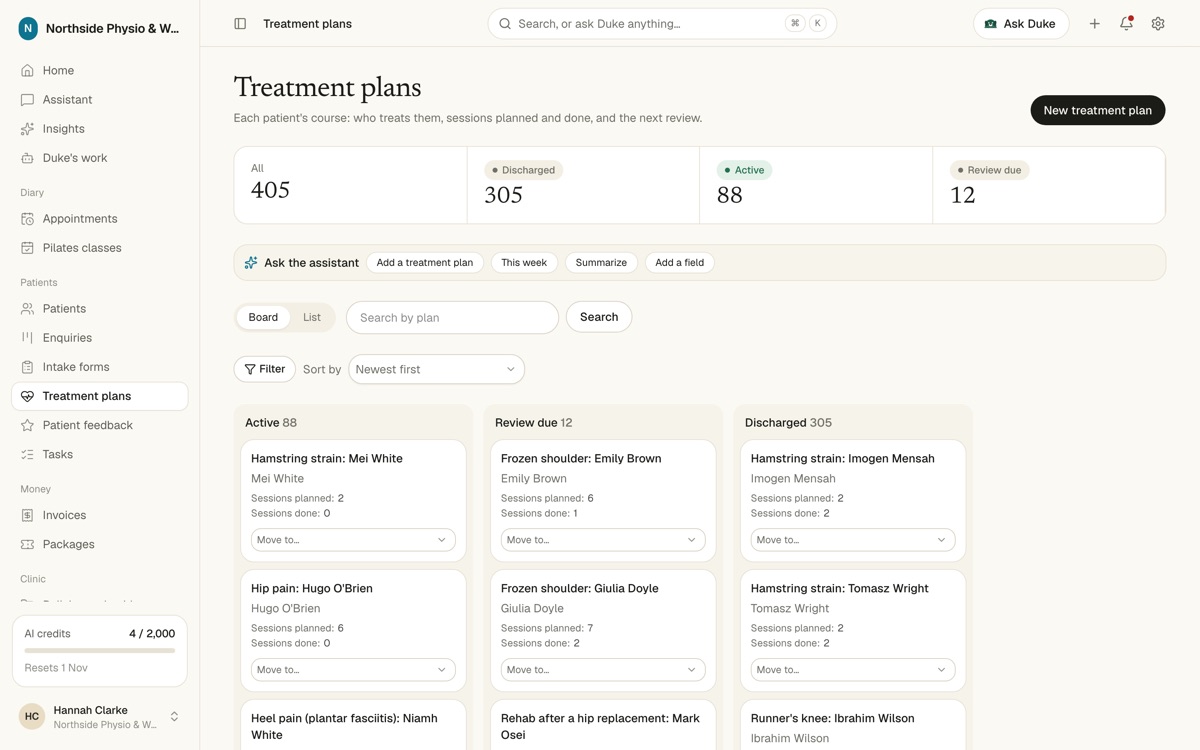Click the Northside Physio logo avatar
Viewport: 1200px width, 750px height.
tap(28, 29)
